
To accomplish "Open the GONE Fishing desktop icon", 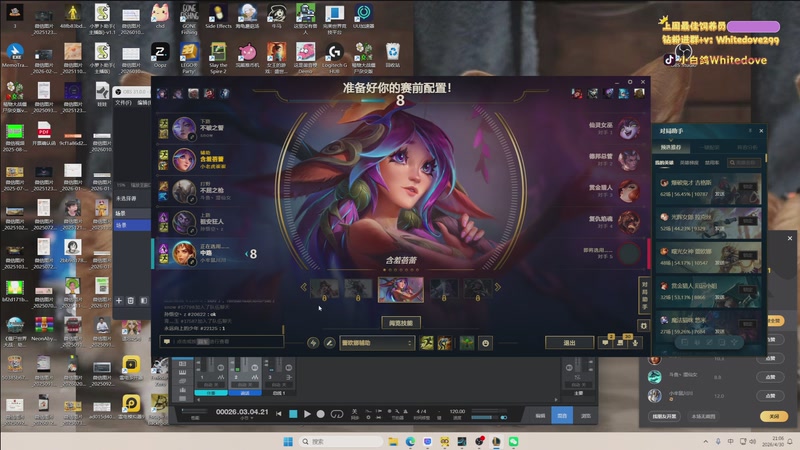I will 189,19.
